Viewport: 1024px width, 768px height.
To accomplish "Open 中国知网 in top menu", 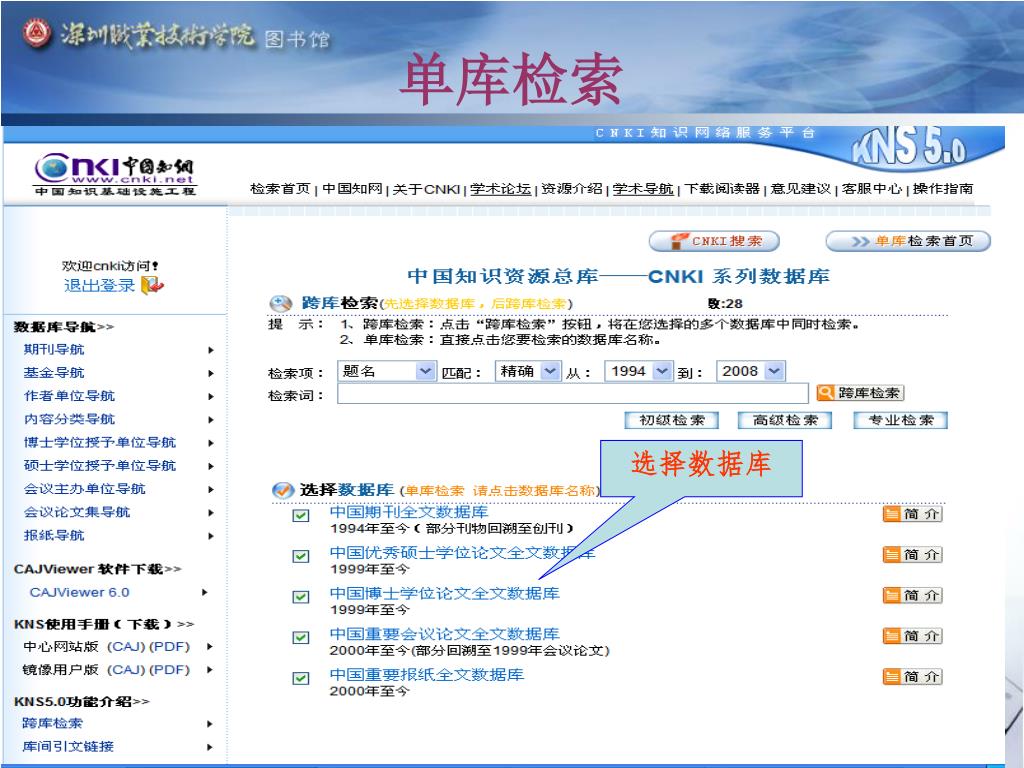I will click(x=352, y=189).
